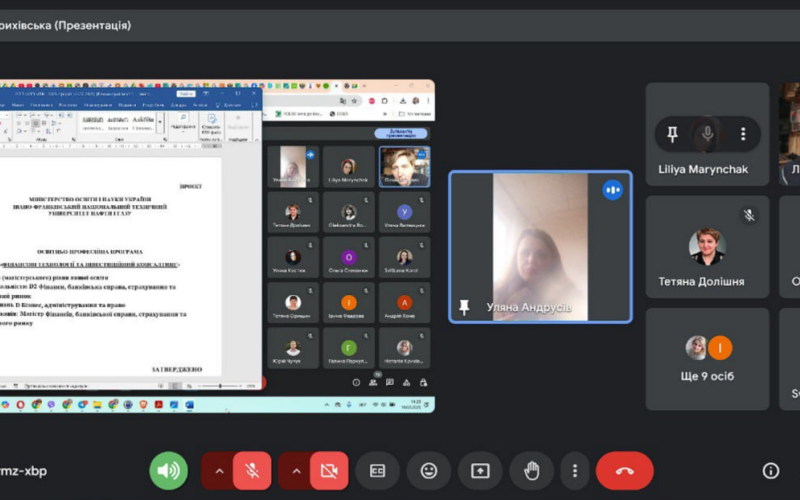Expand hidden tray icons in shared taskbar
This screenshot has height=500, width=800.
pyautogui.click(x=327, y=405)
